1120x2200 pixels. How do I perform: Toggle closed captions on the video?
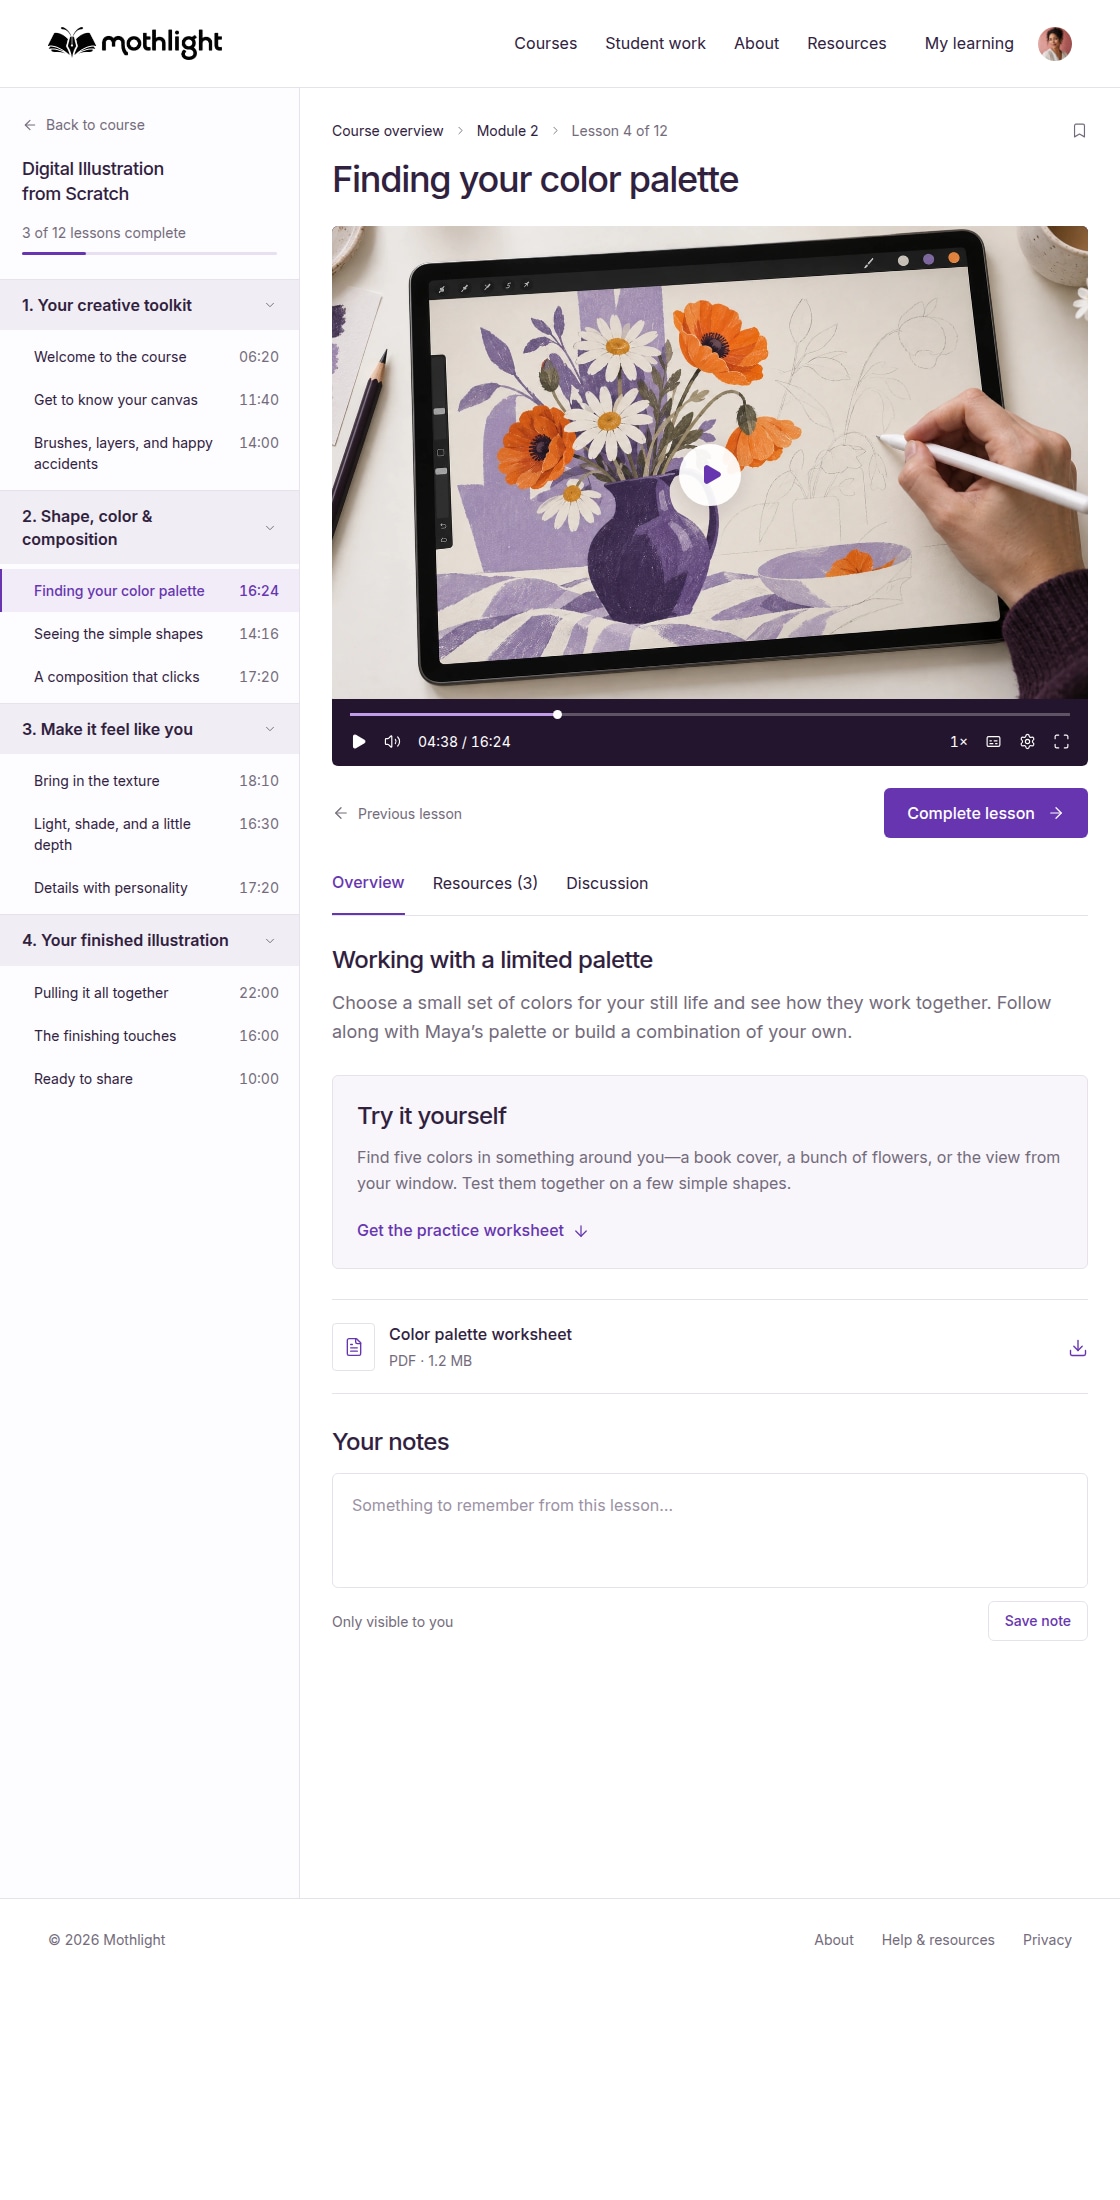tap(993, 742)
